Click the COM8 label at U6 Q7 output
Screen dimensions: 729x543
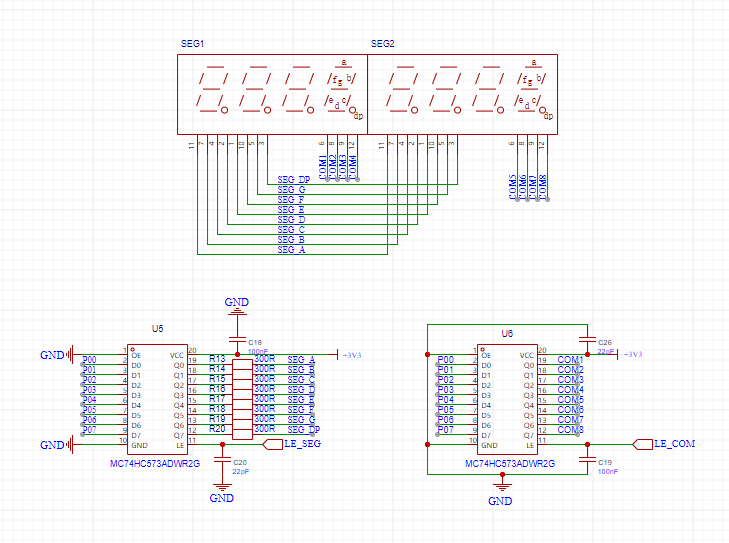[570, 430]
